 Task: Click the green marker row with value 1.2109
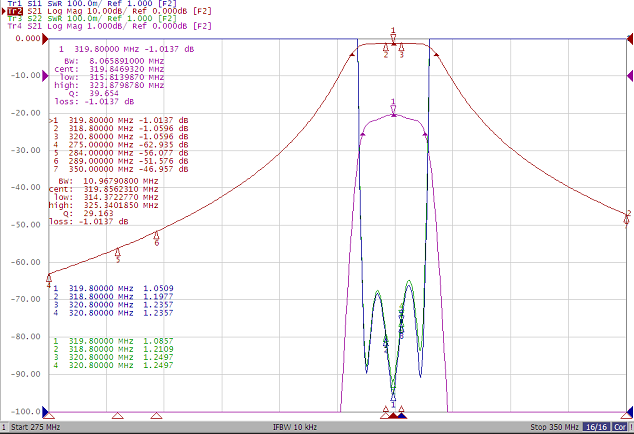point(113,349)
